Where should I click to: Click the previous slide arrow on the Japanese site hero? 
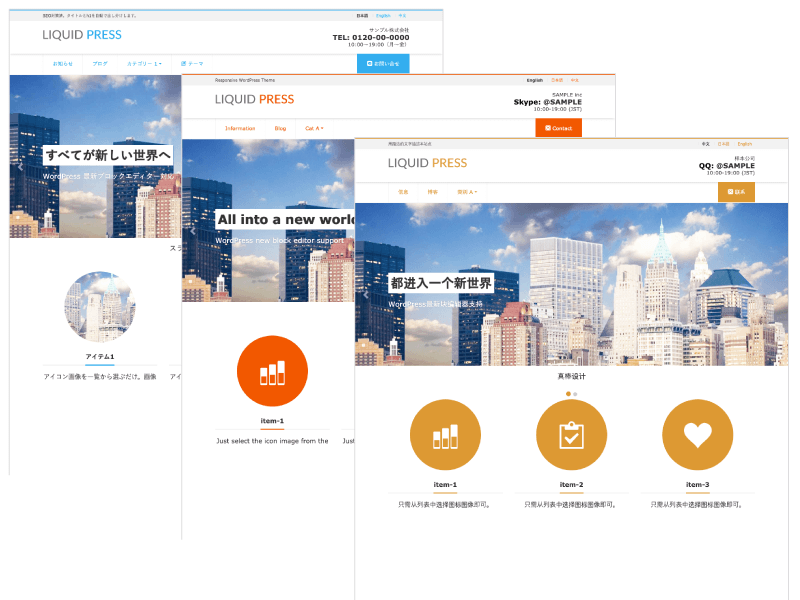click(20, 167)
